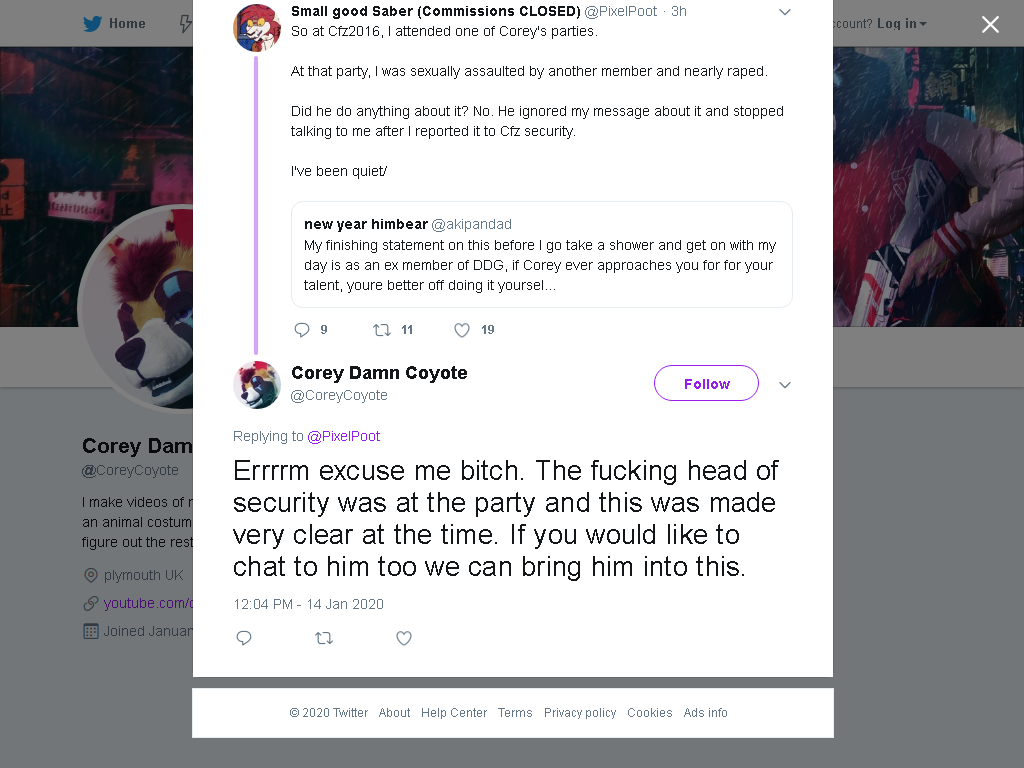Like the PixelPoot tweet with 19 likes

pos(462,330)
